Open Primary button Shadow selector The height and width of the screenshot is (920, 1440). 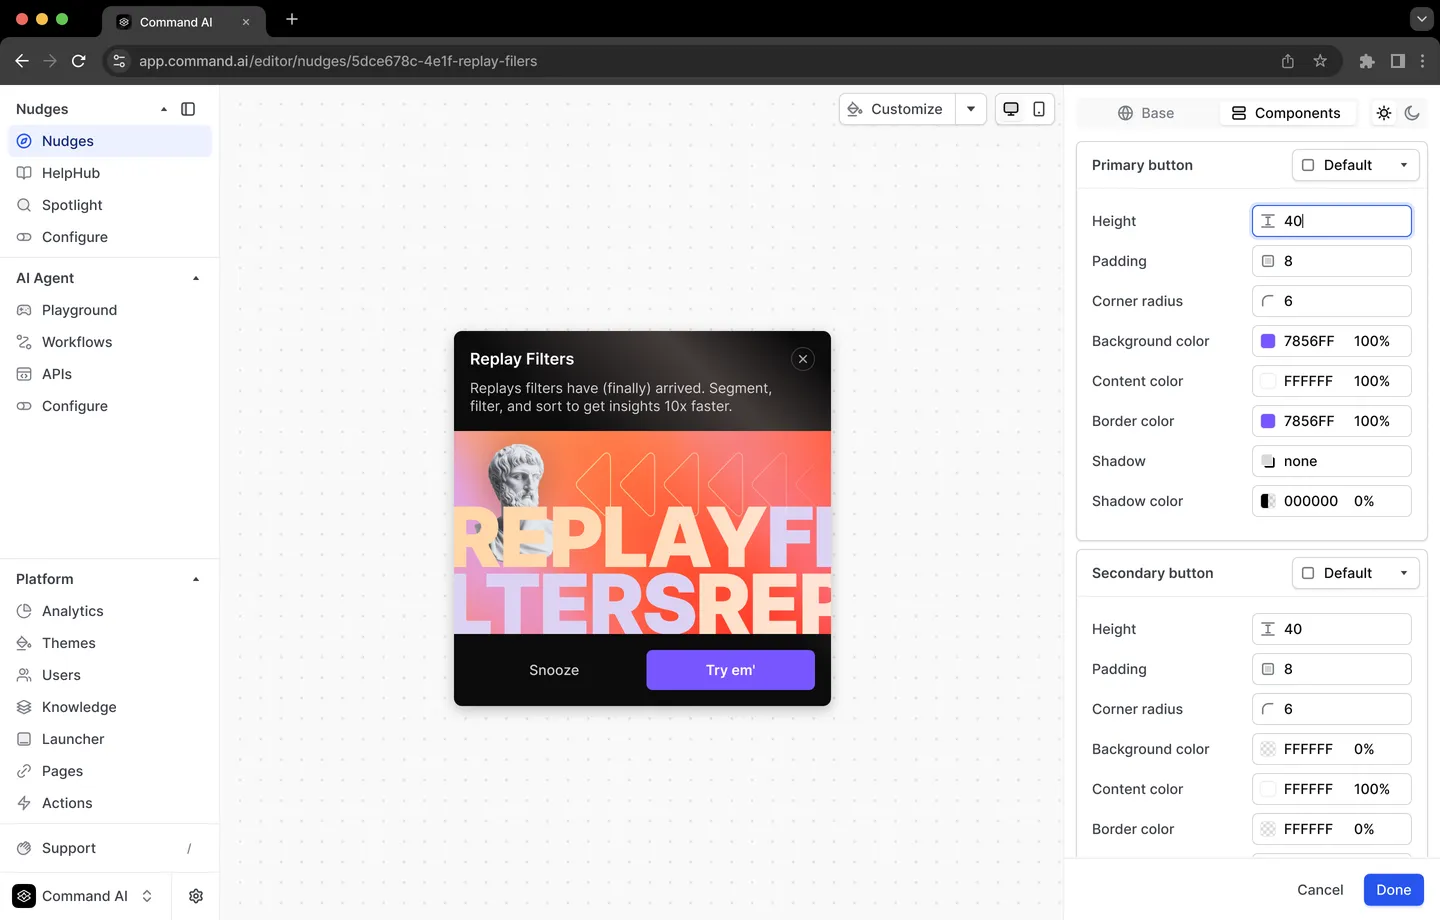1332,461
